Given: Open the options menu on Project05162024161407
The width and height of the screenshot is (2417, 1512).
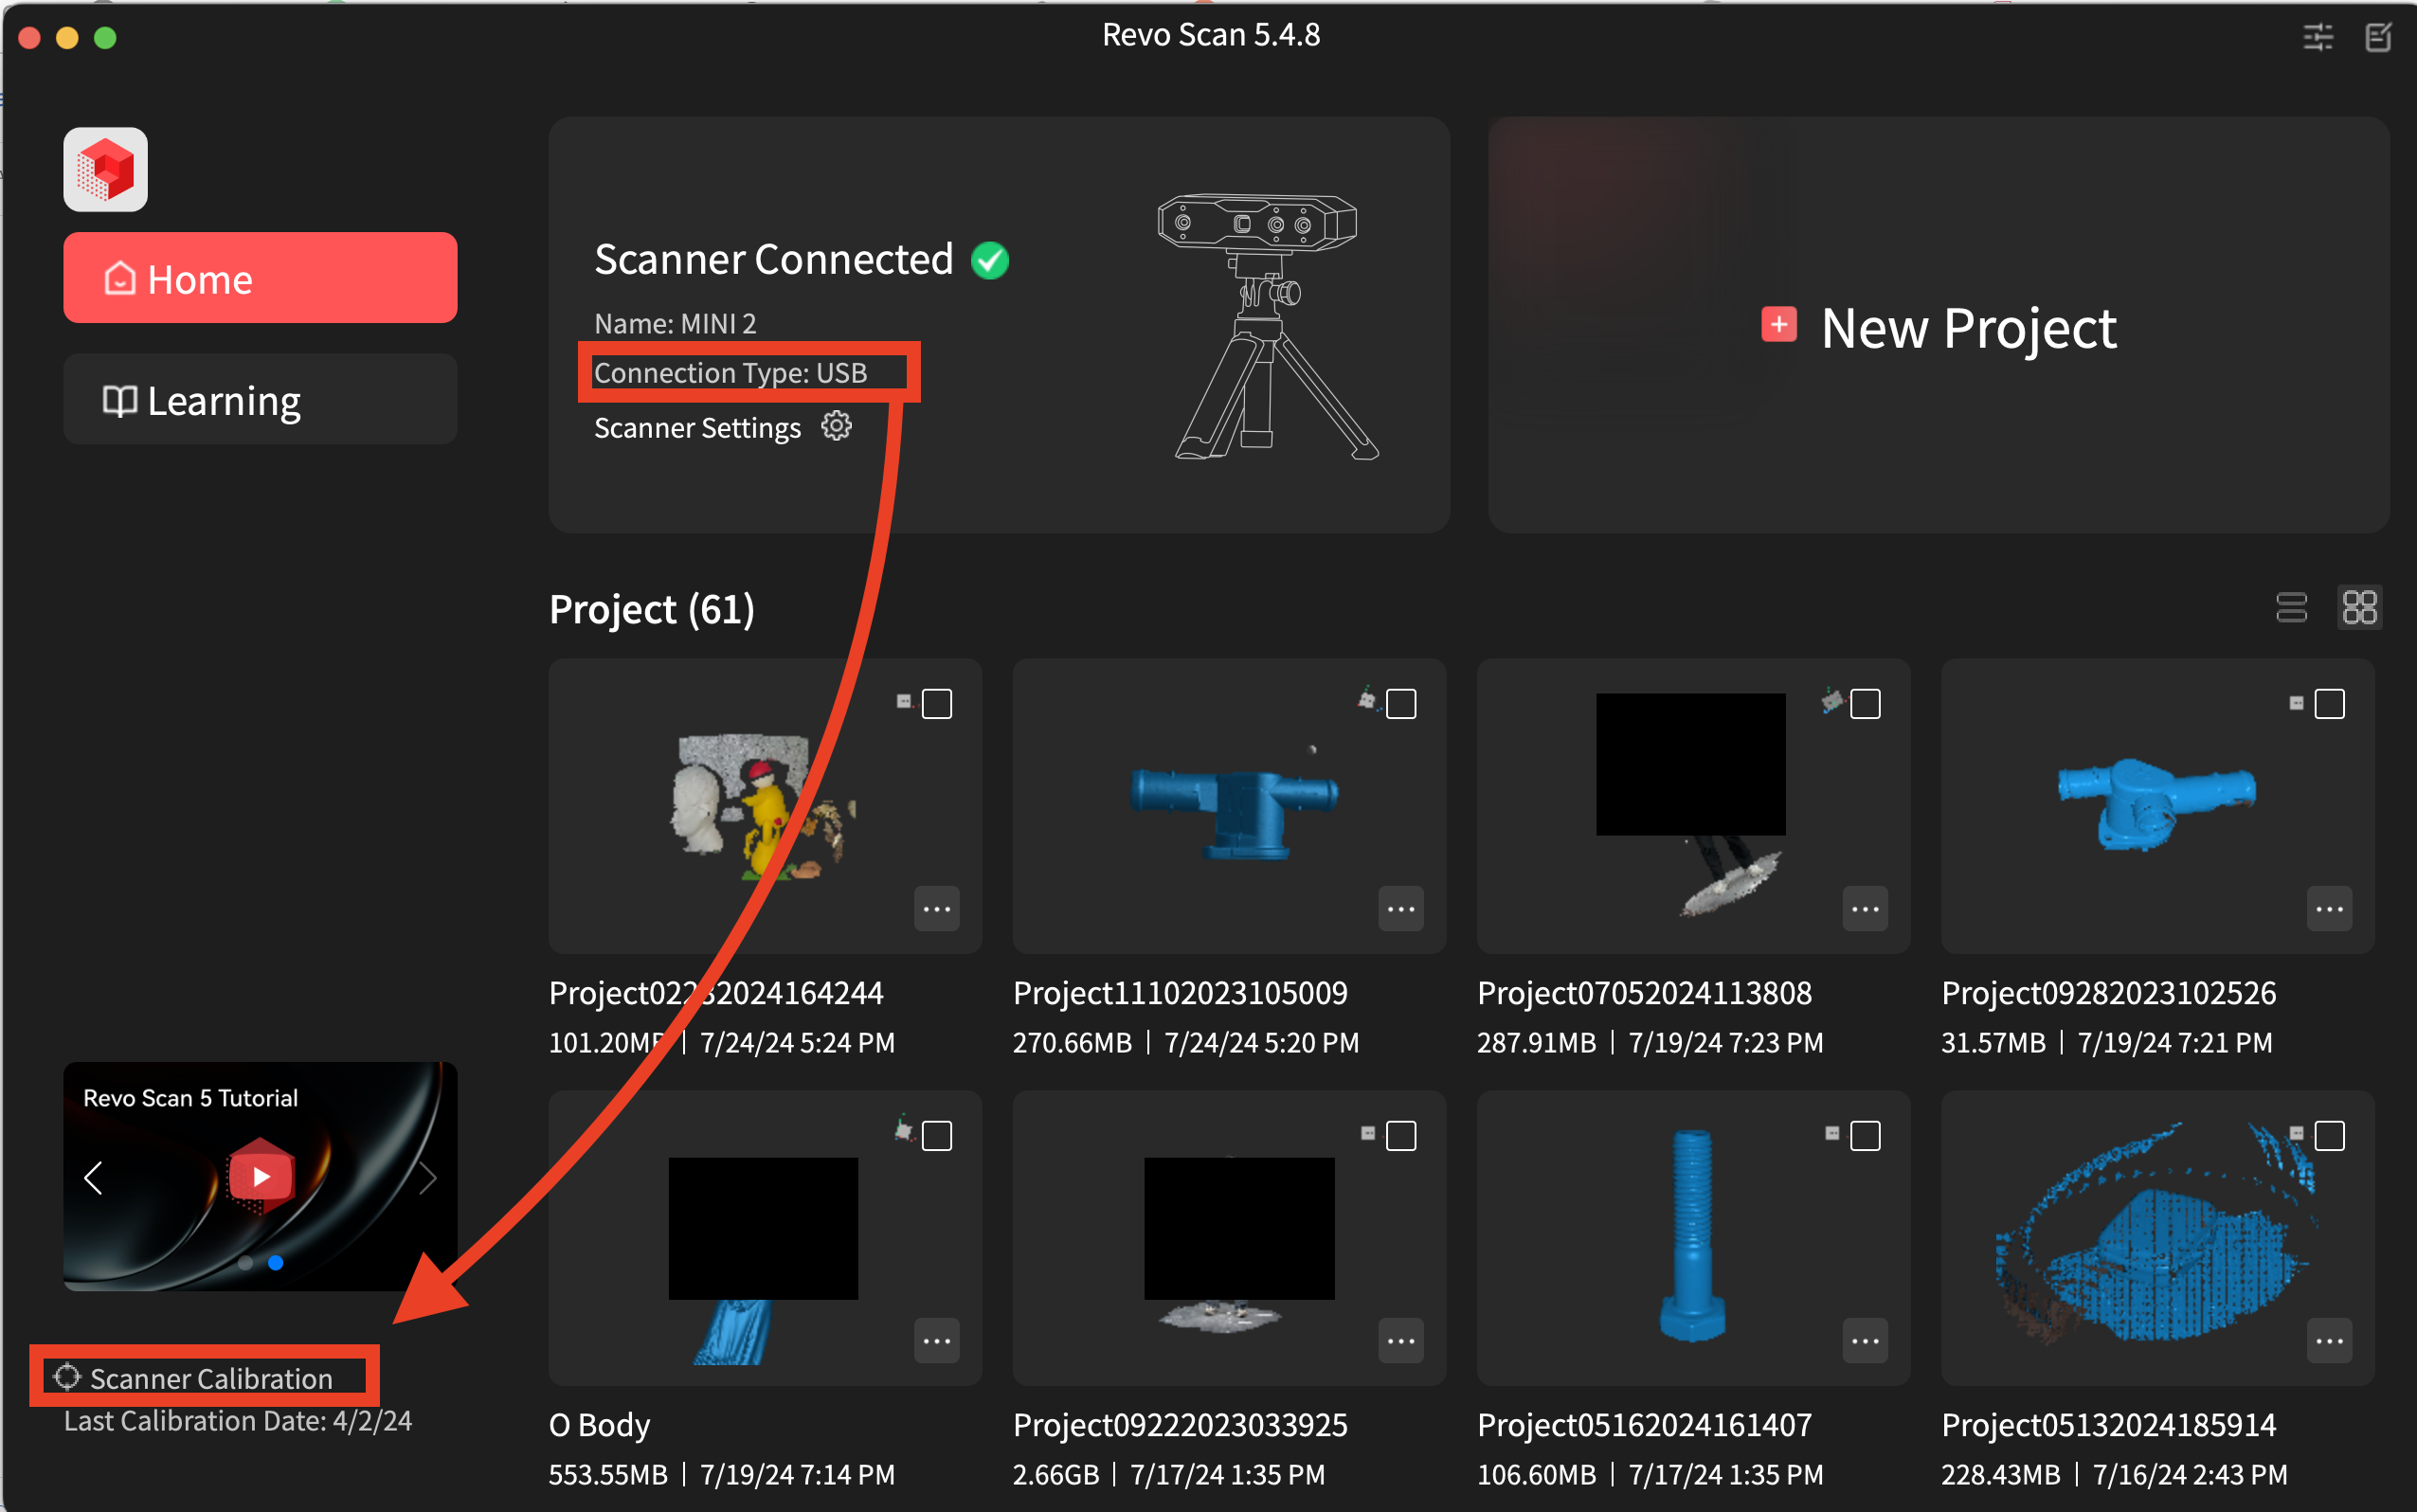Looking at the screenshot, I should point(1865,1341).
